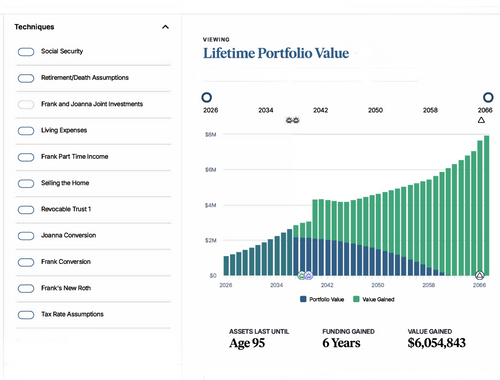Click the Revocable Trust 1 label
500x380 pixels.
point(66,209)
